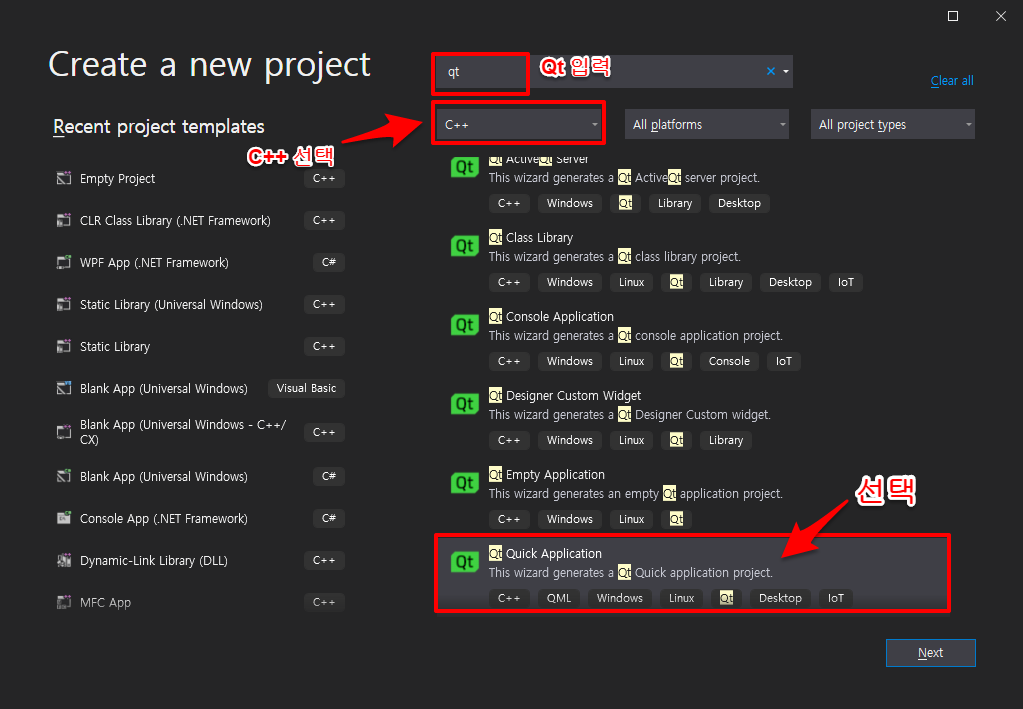The image size is (1023, 709).
Task: Click the Qt Quick Application template icon
Action: tap(465, 562)
